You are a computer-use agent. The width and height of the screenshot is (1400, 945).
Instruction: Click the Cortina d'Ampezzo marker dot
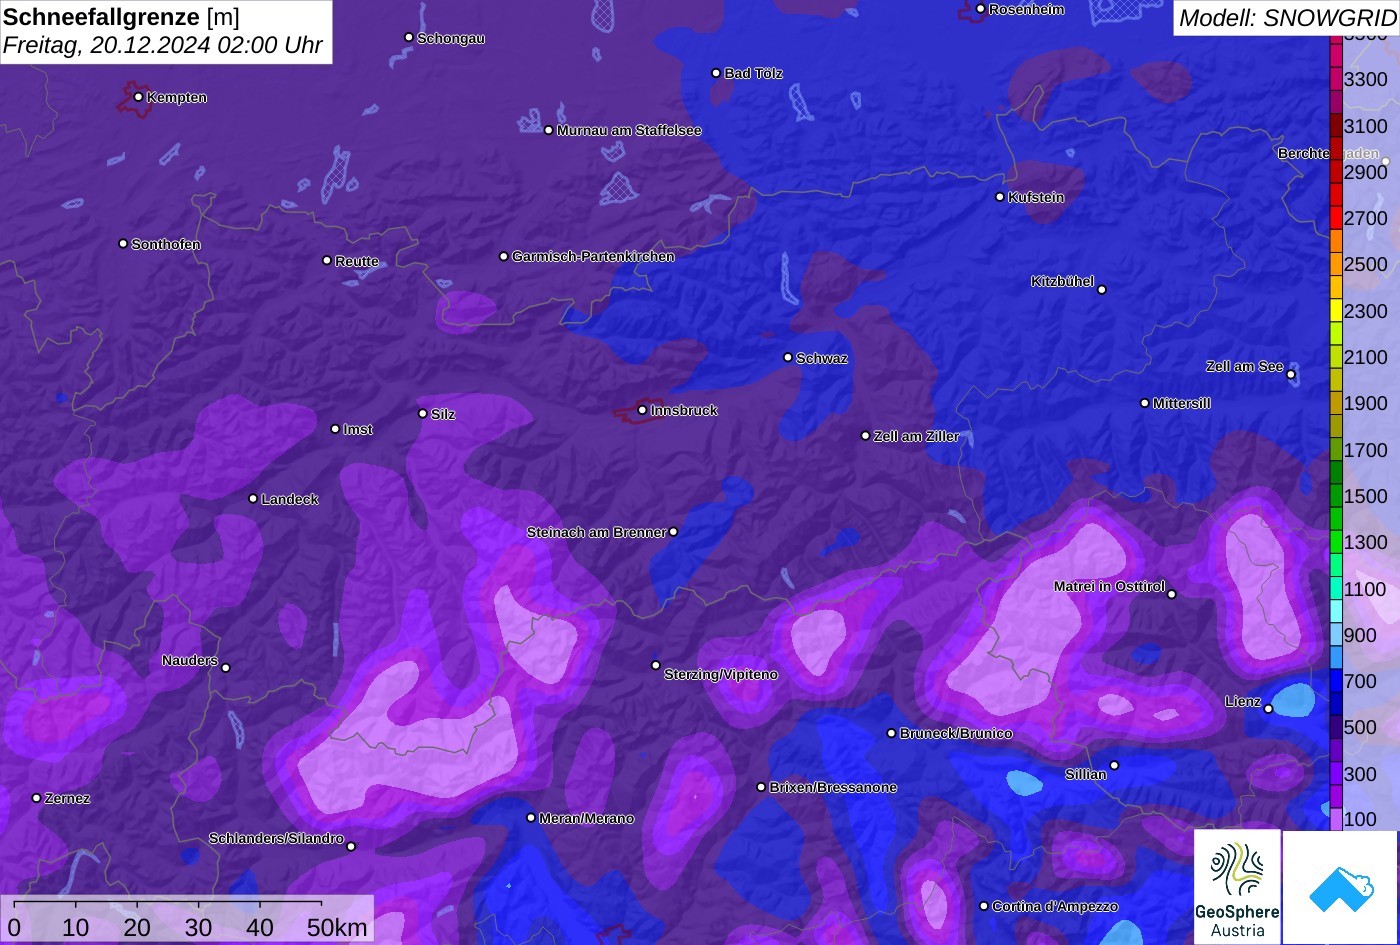pos(983,906)
